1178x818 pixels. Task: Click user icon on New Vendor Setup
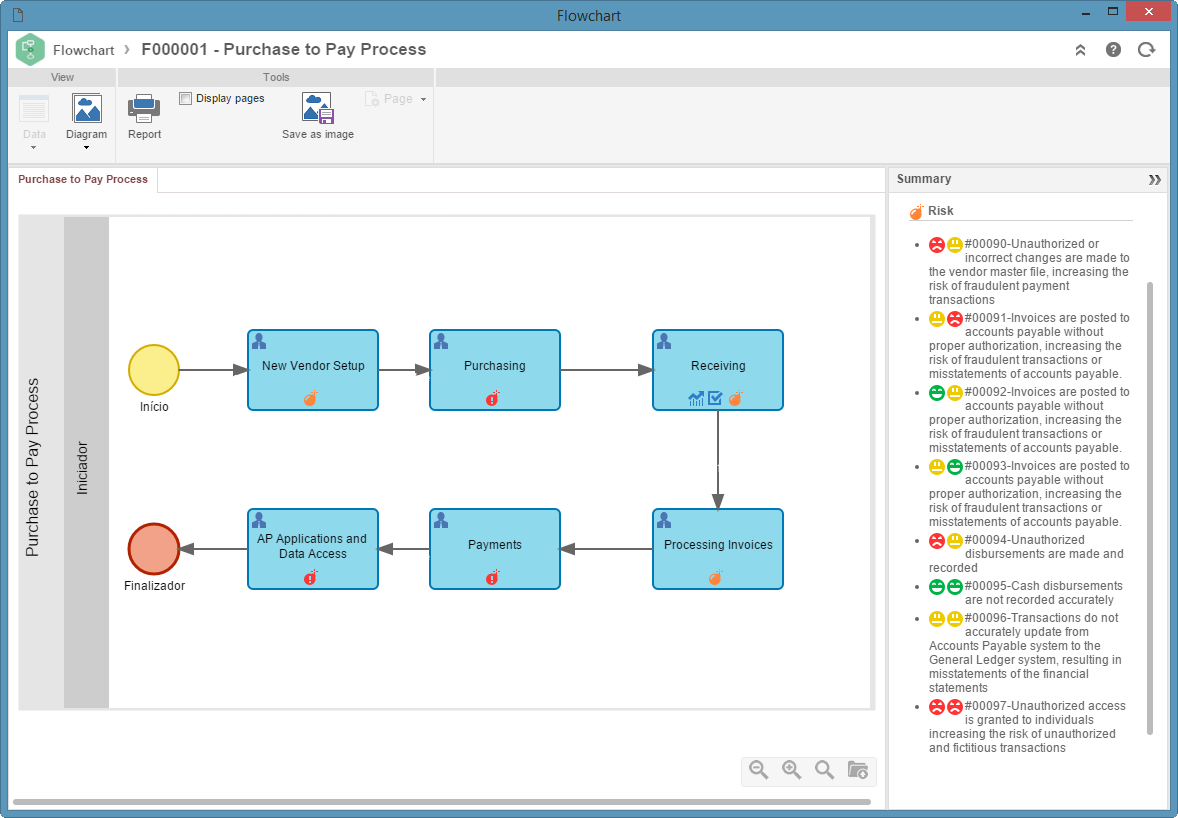point(259,342)
